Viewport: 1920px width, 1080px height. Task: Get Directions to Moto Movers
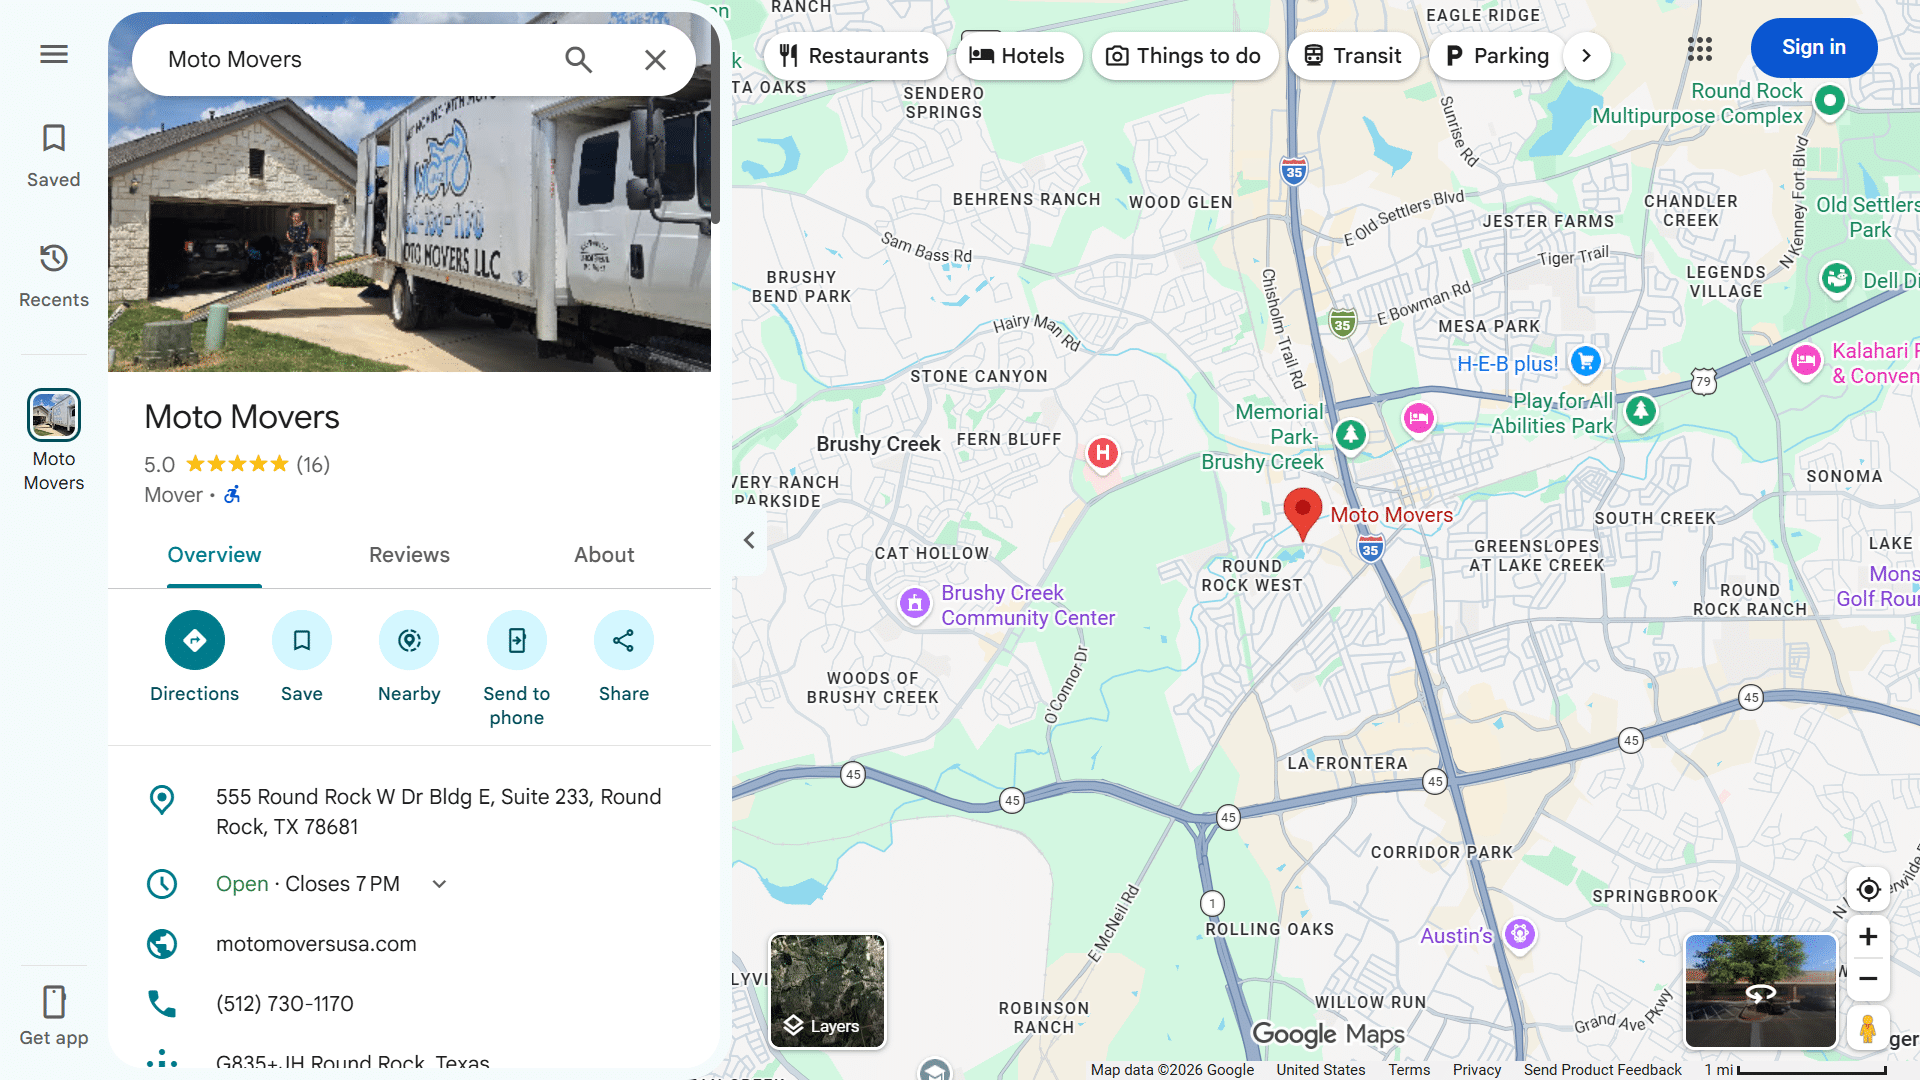pos(194,657)
